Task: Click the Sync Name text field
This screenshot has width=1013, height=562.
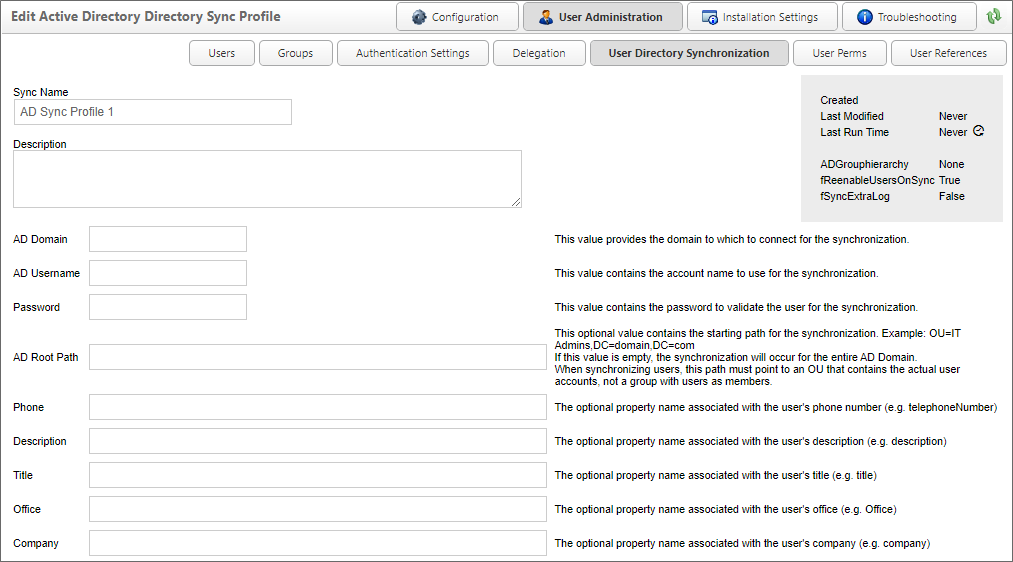Action: point(153,112)
